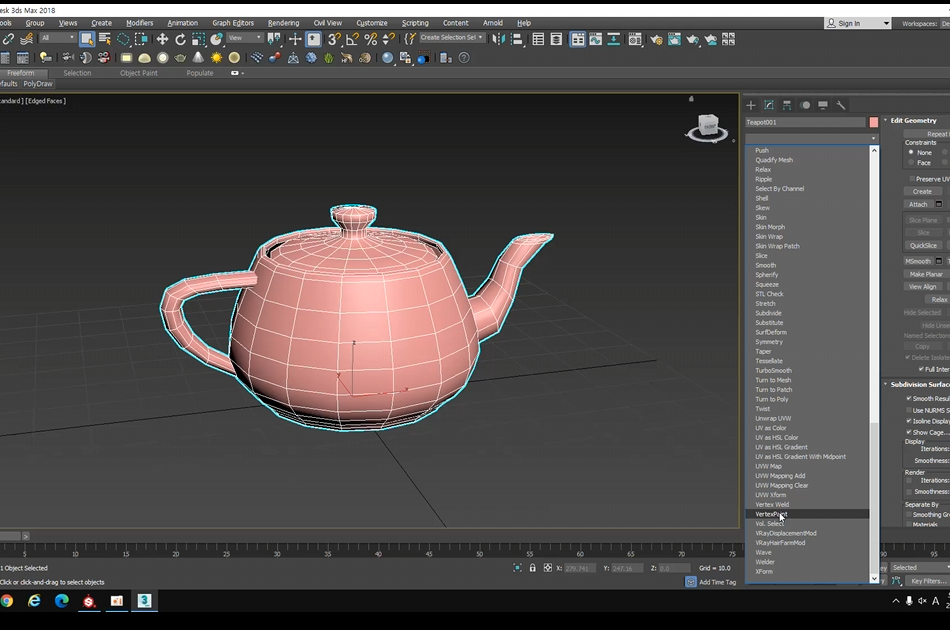Toggle the Angle Snap icon
The width and height of the screenshot is (950, 630).
[x=352, y=39]
